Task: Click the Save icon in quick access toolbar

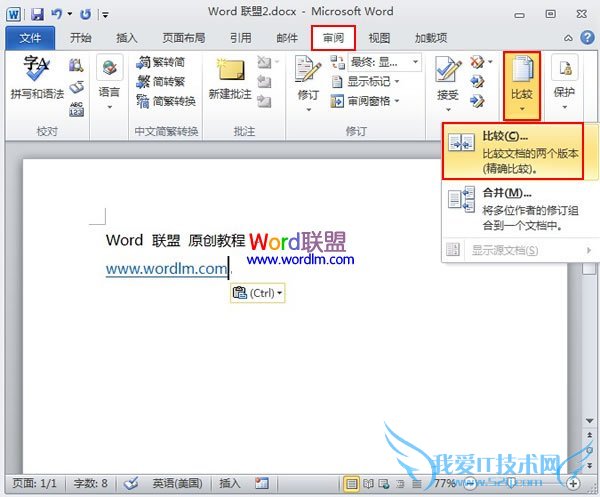Action: (x=37, y=15)
